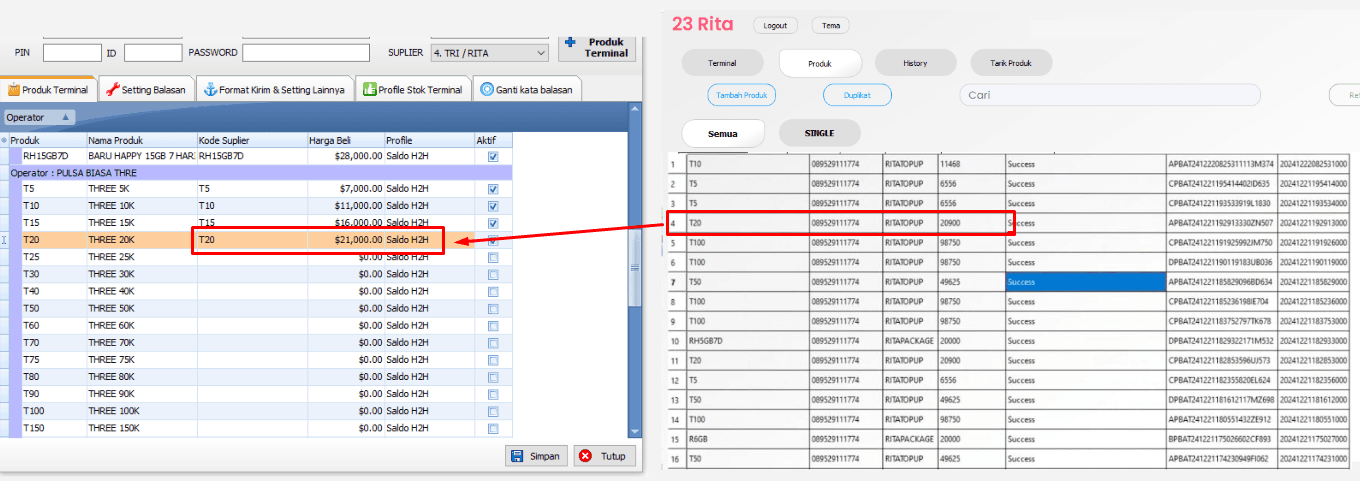Viewport: 1360px width, 481px height.
Task: Open the SUPLIER dropdown showing 4. TRI / RITA
Action: click(489, 53)
